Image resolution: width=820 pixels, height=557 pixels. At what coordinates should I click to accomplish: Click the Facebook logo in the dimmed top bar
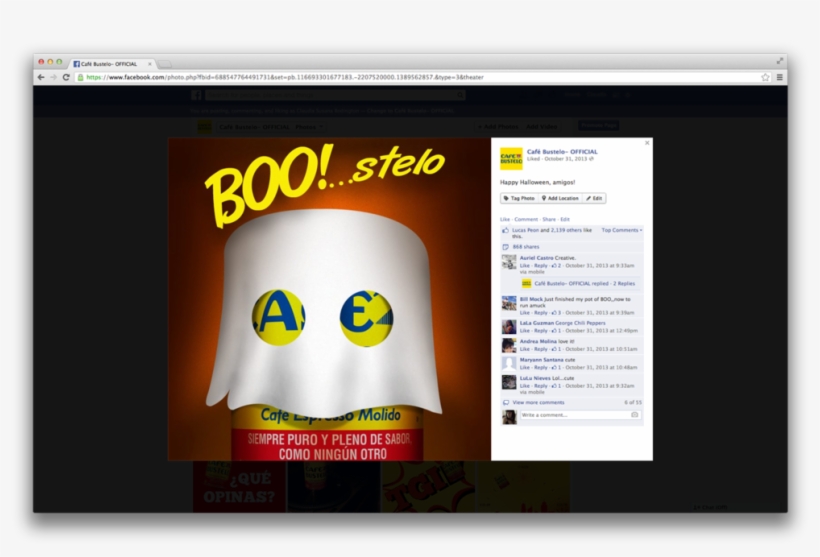(196, 95)
